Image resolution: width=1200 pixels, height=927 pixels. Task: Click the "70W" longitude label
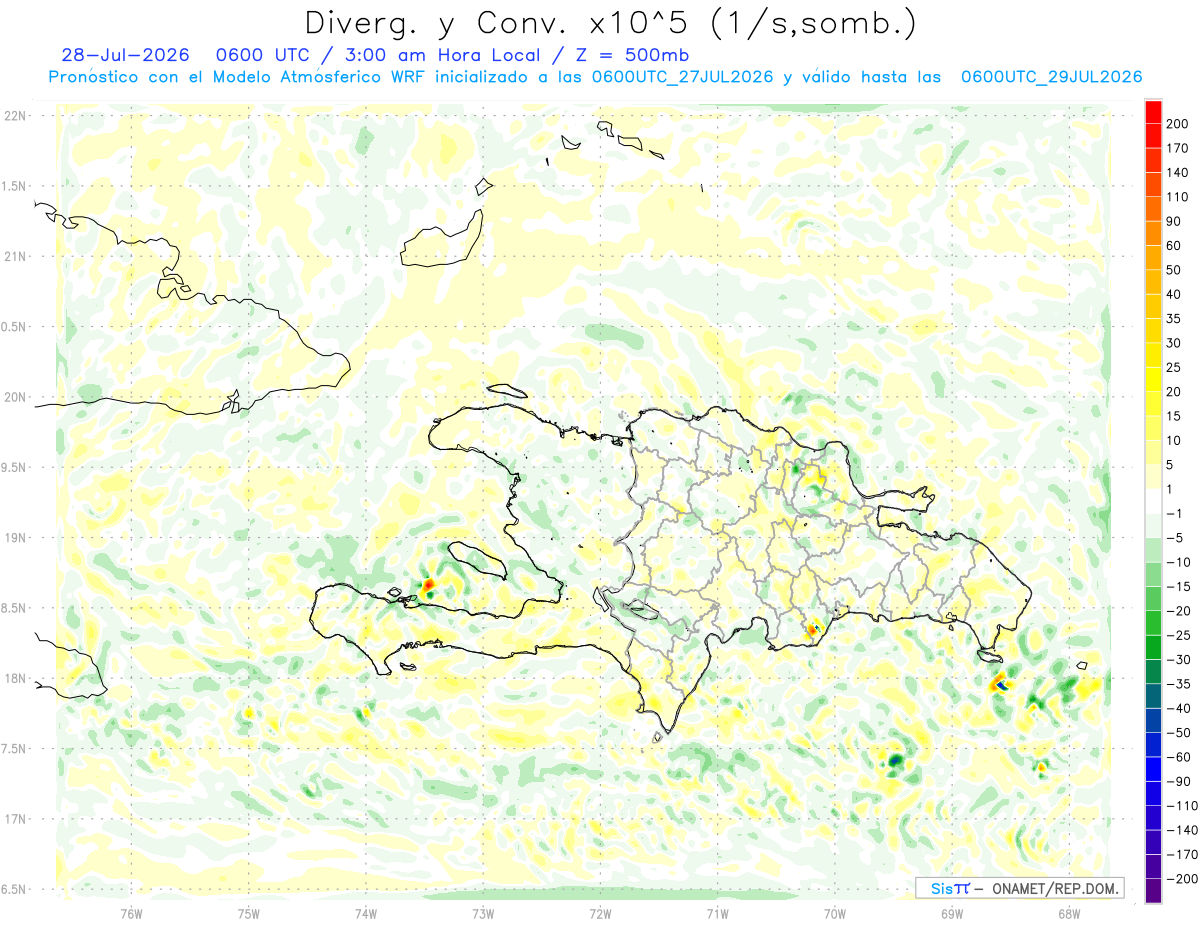point(835,913)
